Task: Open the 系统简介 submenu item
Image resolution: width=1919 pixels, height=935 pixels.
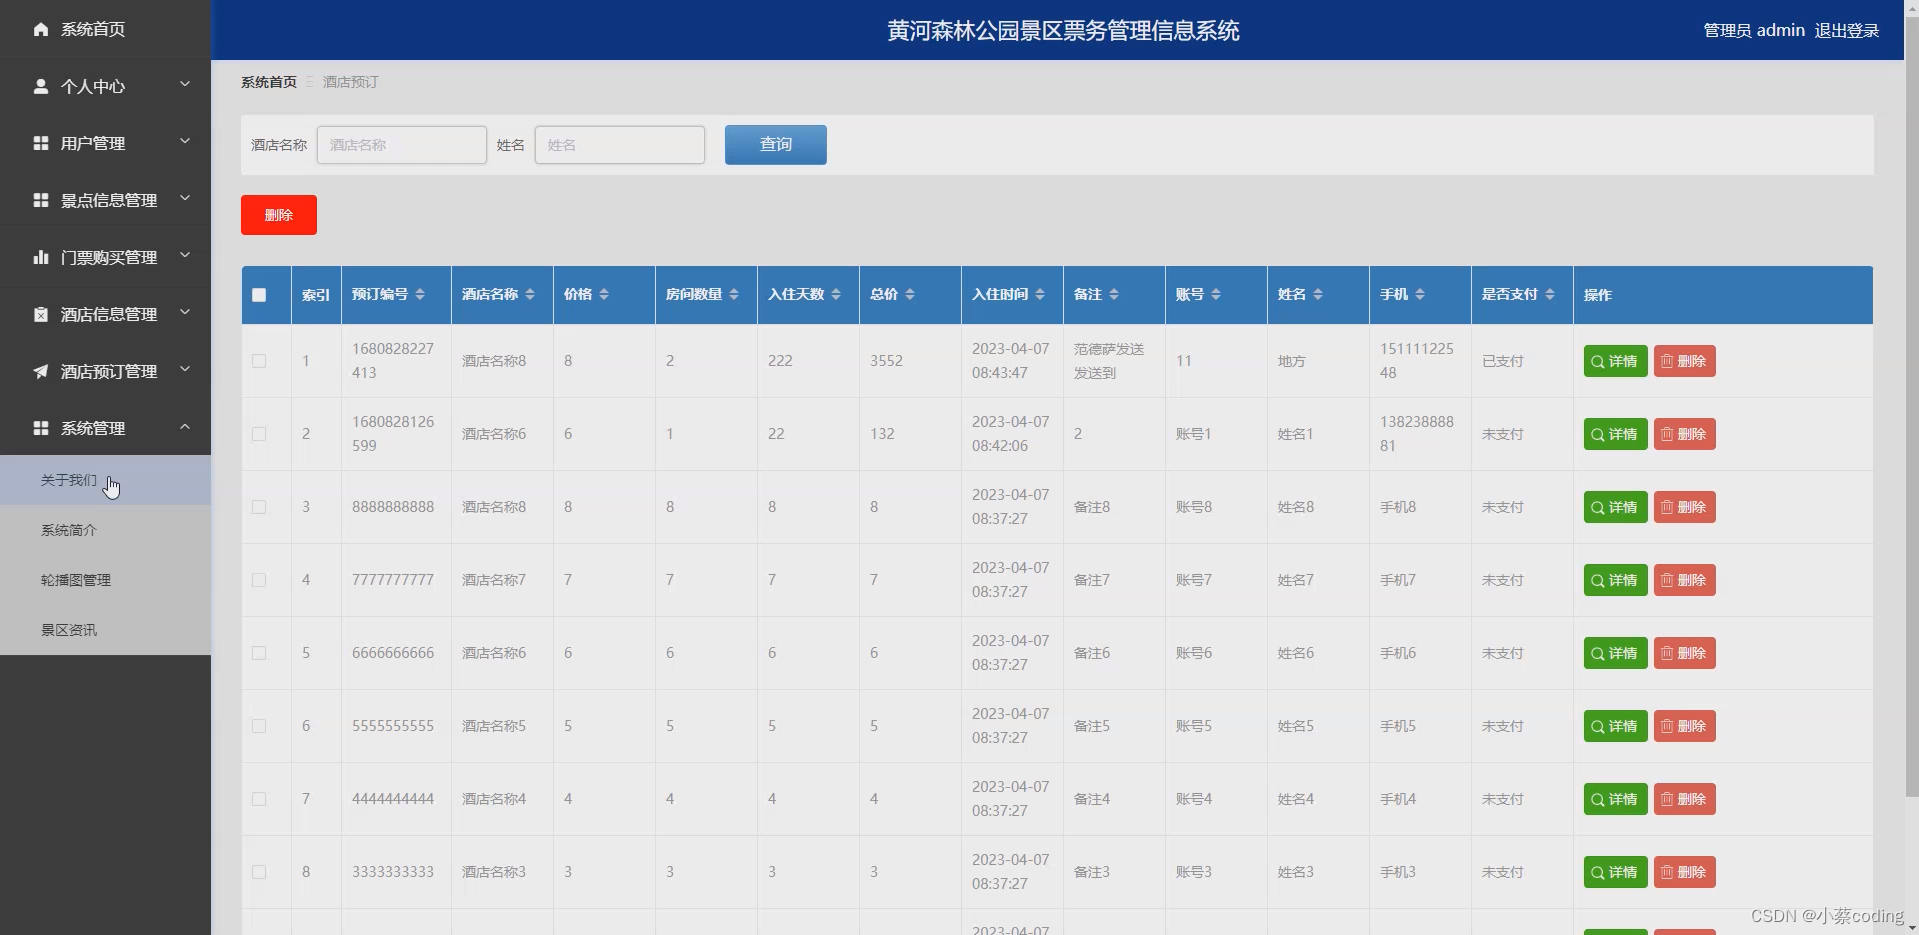Action: [x=105, y=530]
